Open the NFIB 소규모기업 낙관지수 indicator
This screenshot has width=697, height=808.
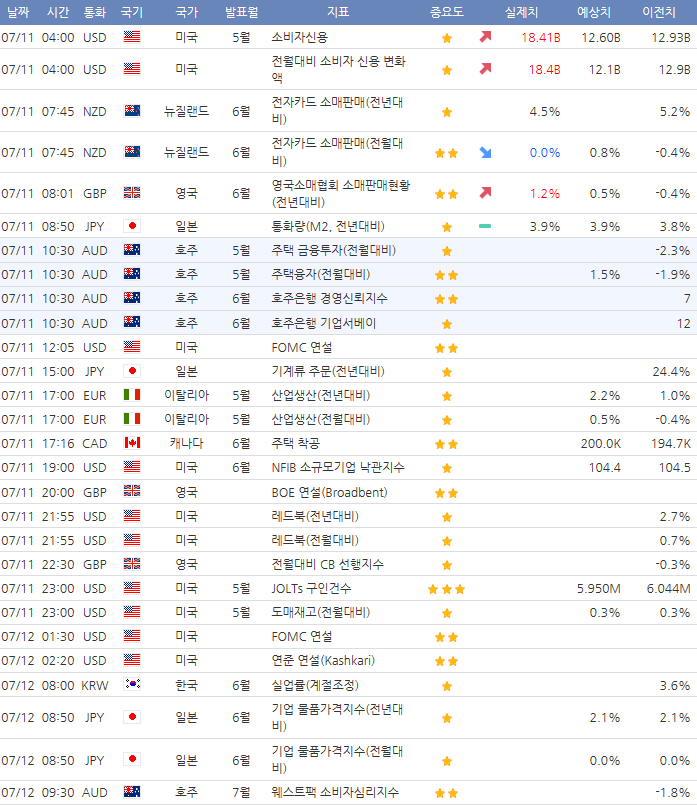tap(338, 467)
